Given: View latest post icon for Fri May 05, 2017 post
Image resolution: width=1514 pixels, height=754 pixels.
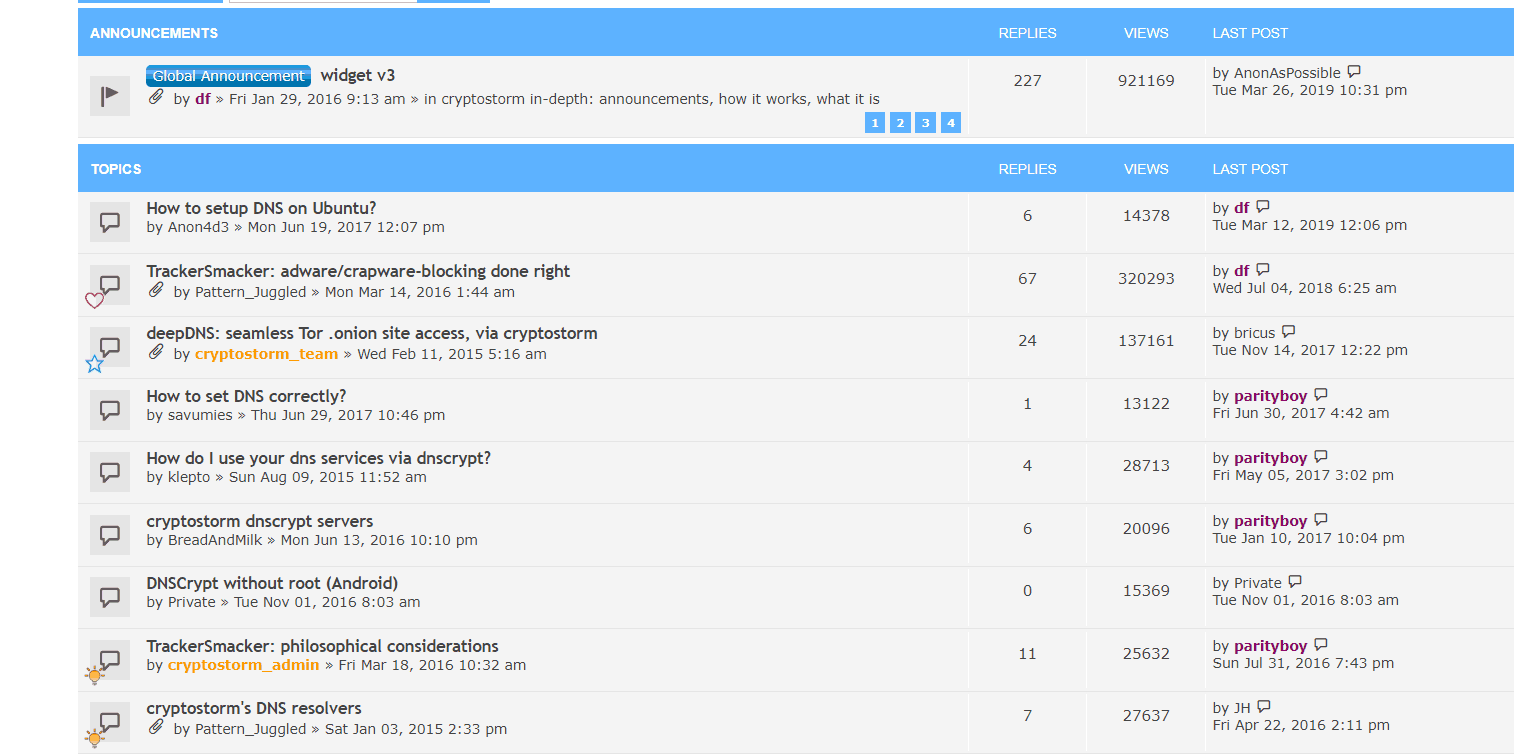Looking at the screenshot, I should [1321, 457].
